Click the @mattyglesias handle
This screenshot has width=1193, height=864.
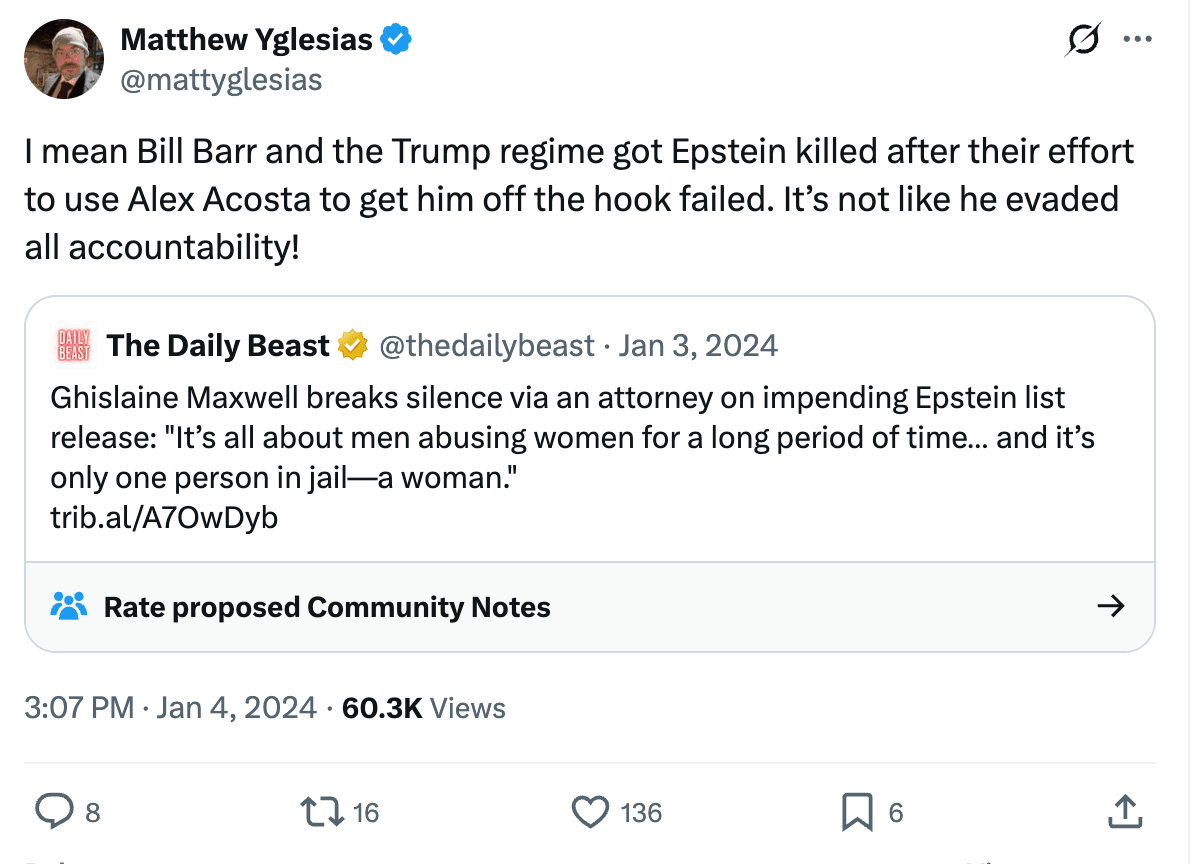coord(221,79)
